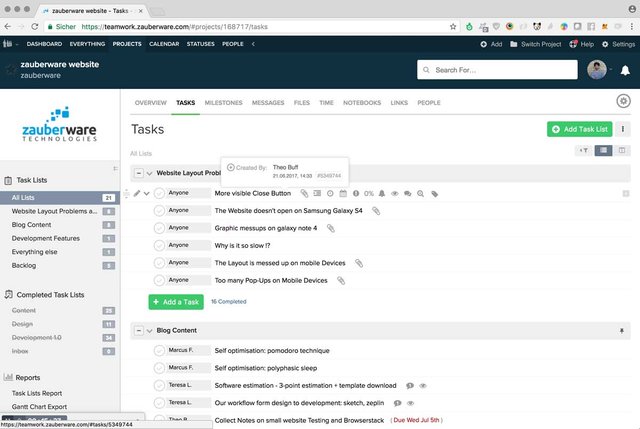Open comments on 'Software estimation' task
This screenshot has height=429, width=640.
pyautogui.click(x=410, y=386)
